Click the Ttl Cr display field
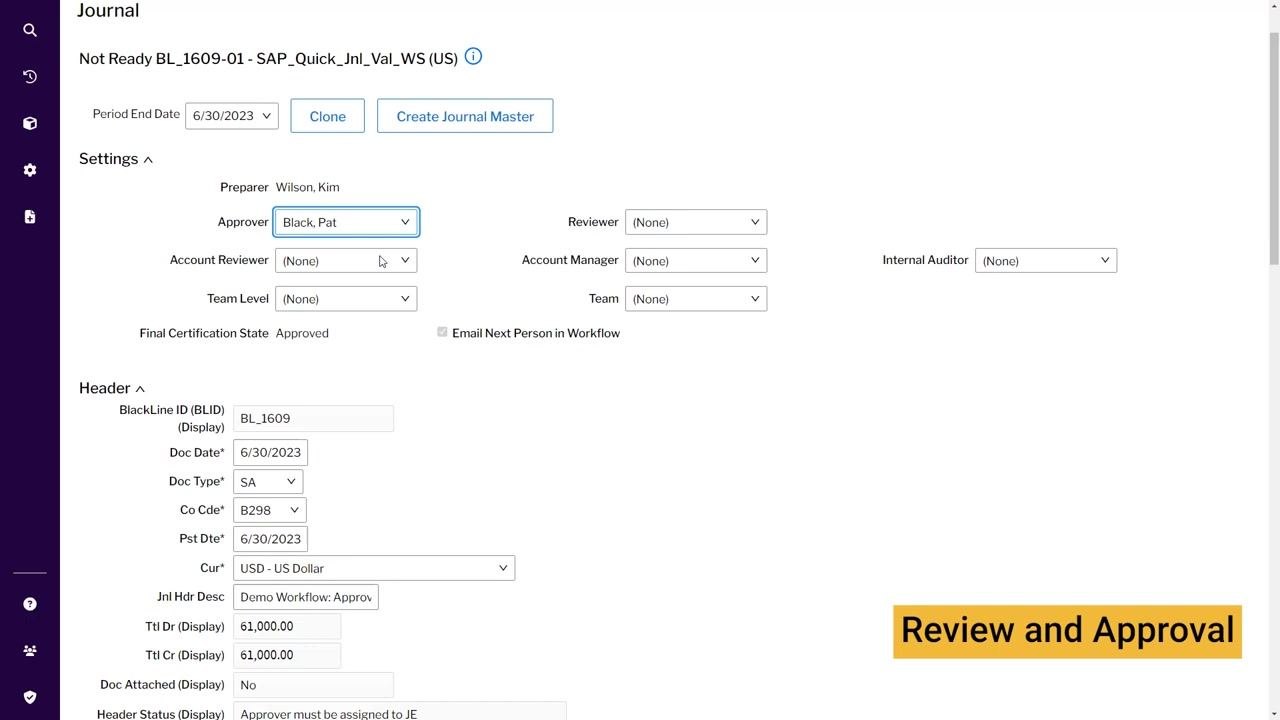The height and width of the screenshot is (720, 1280). click(x=287, y=655)
